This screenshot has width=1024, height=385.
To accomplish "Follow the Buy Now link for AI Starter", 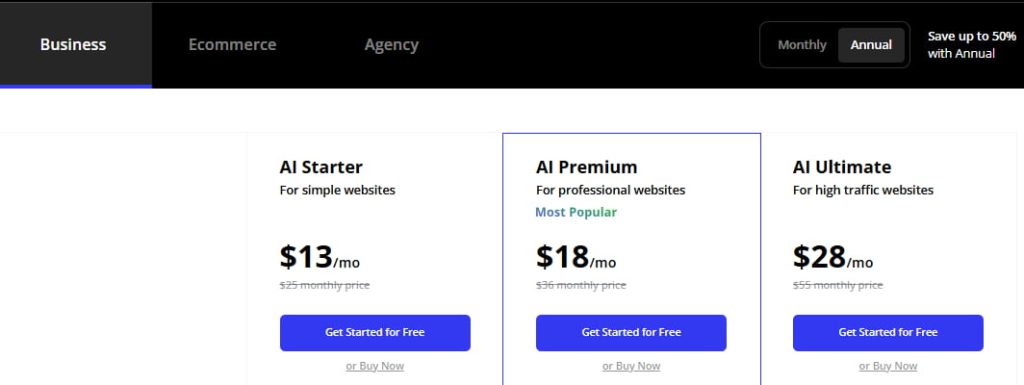I will 375,366.
